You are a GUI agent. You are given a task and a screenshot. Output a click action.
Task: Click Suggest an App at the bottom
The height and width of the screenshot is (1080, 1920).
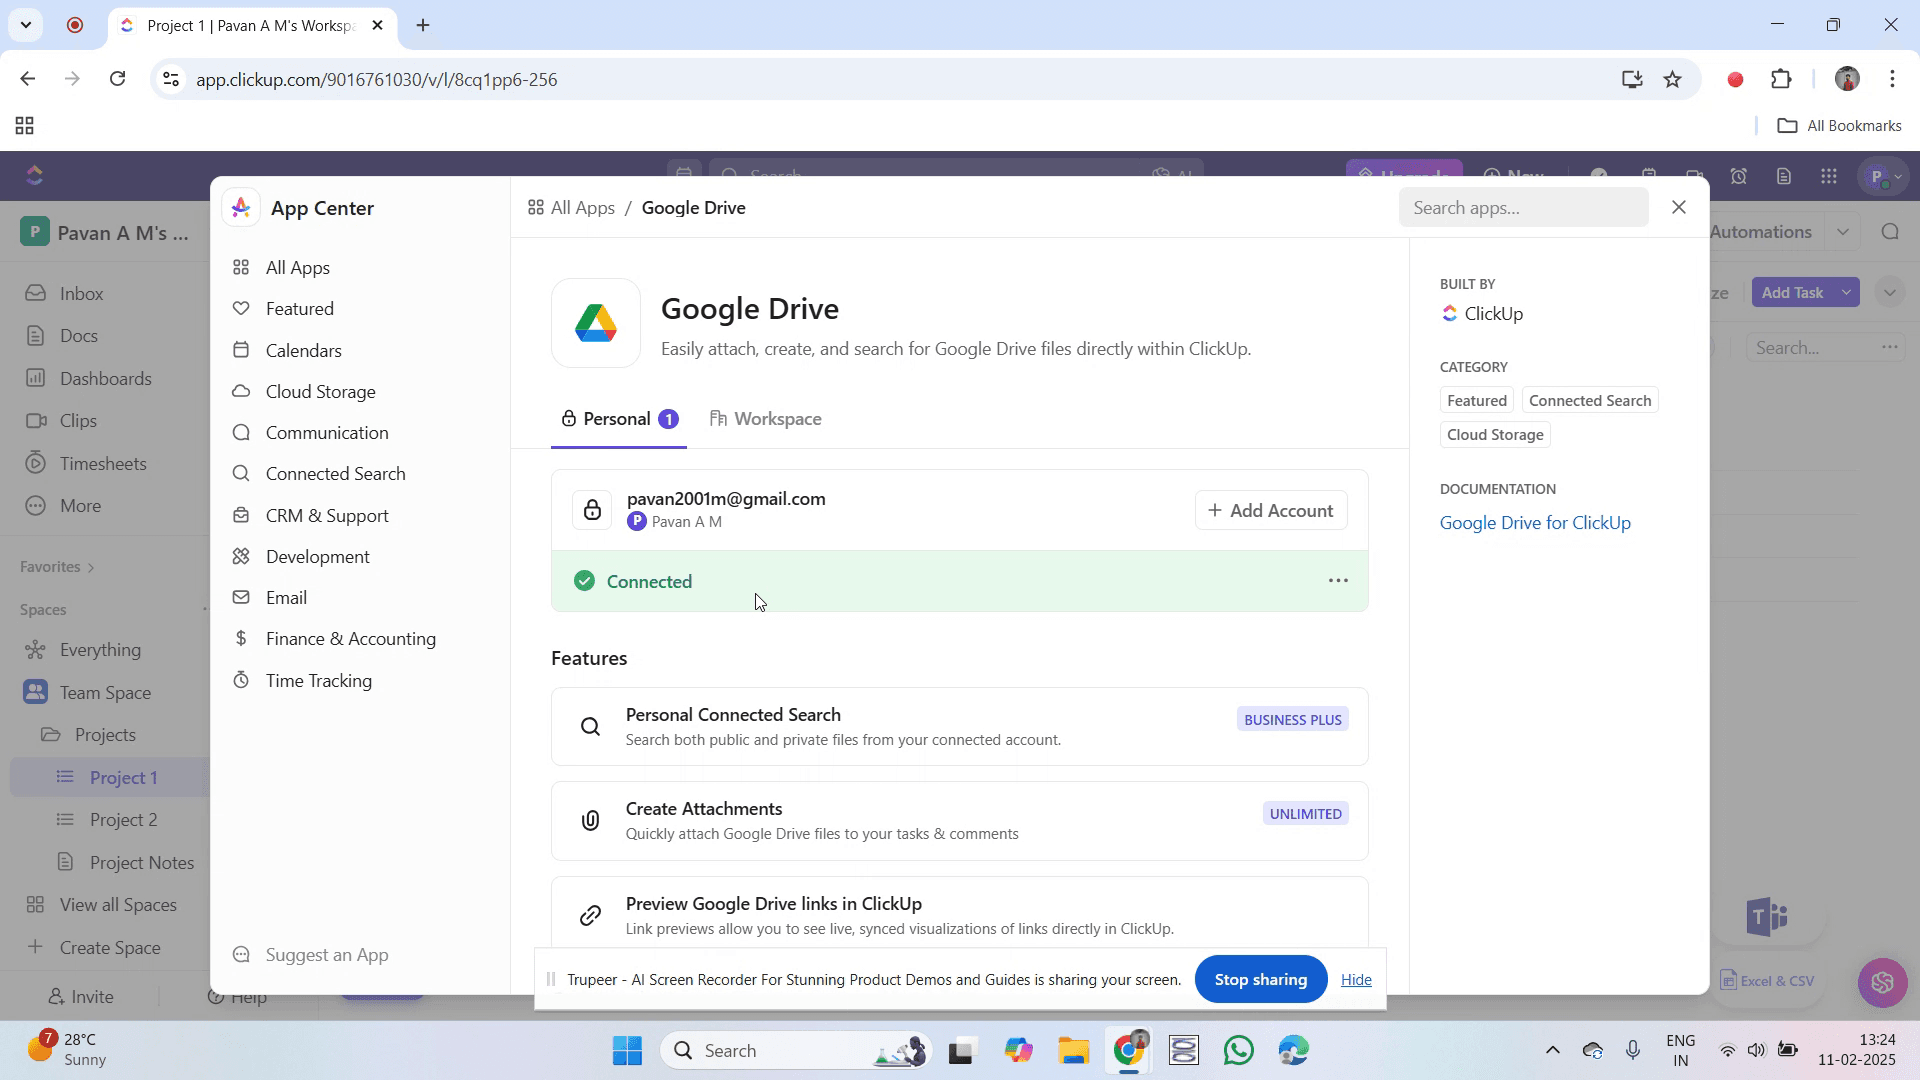(326, 955)
